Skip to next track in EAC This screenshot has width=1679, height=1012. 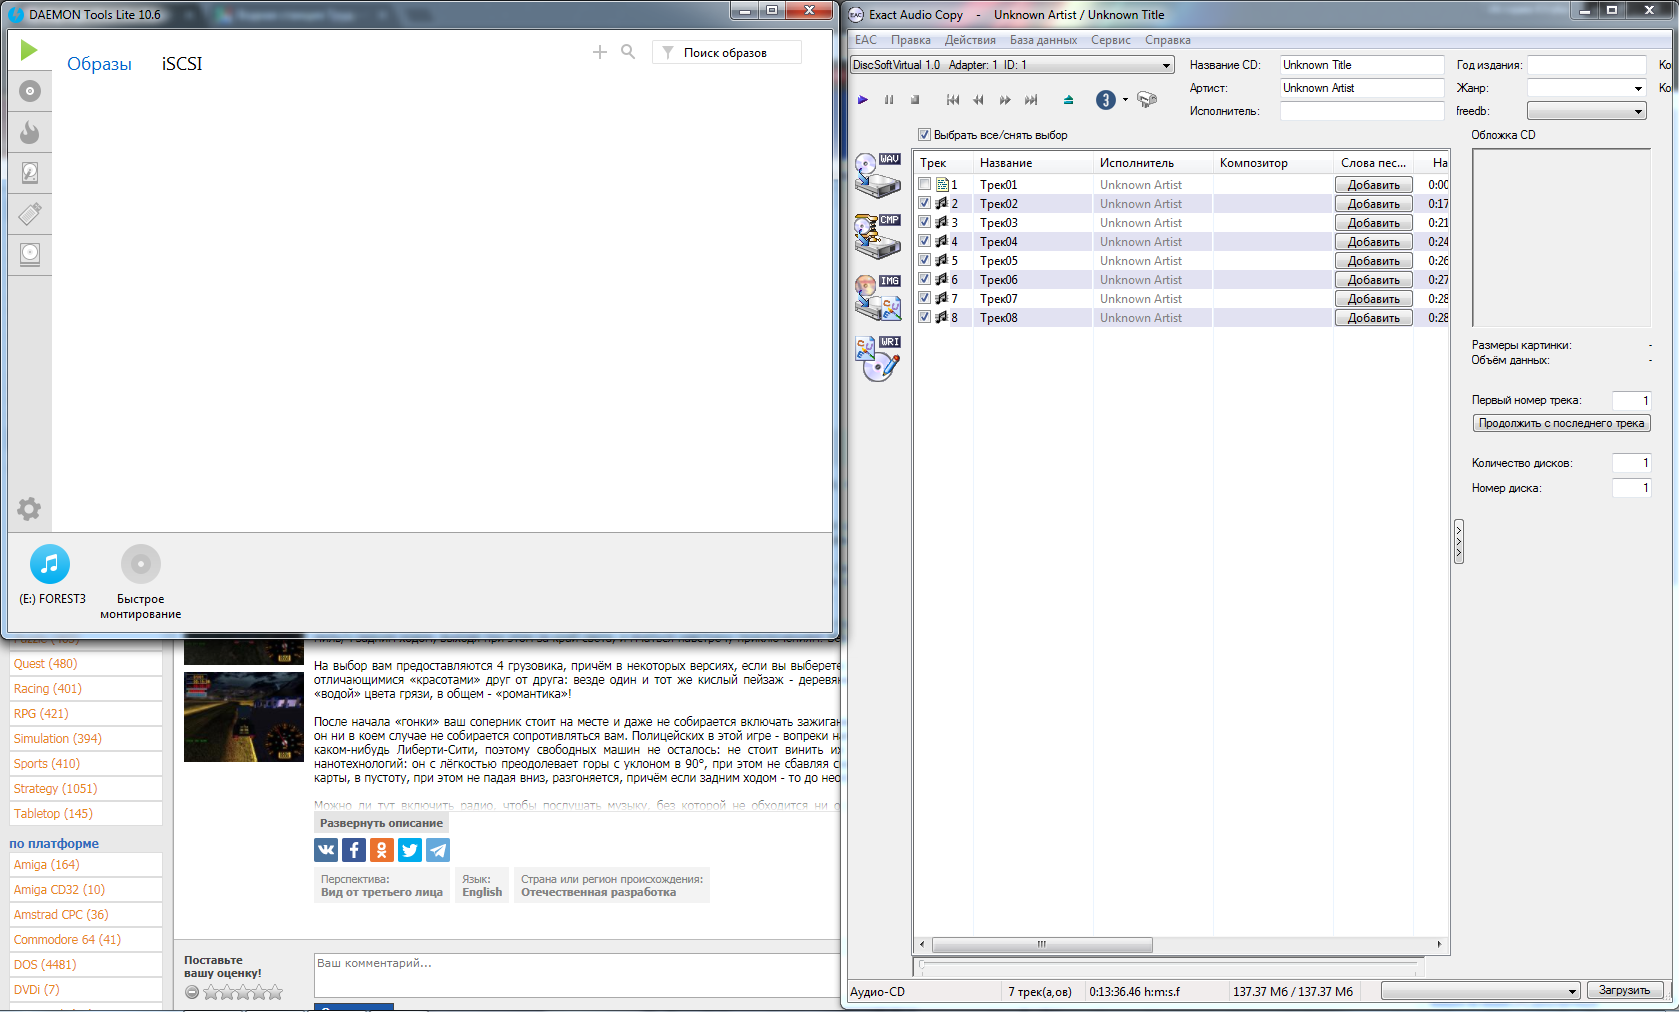[x=1031, y=100]
